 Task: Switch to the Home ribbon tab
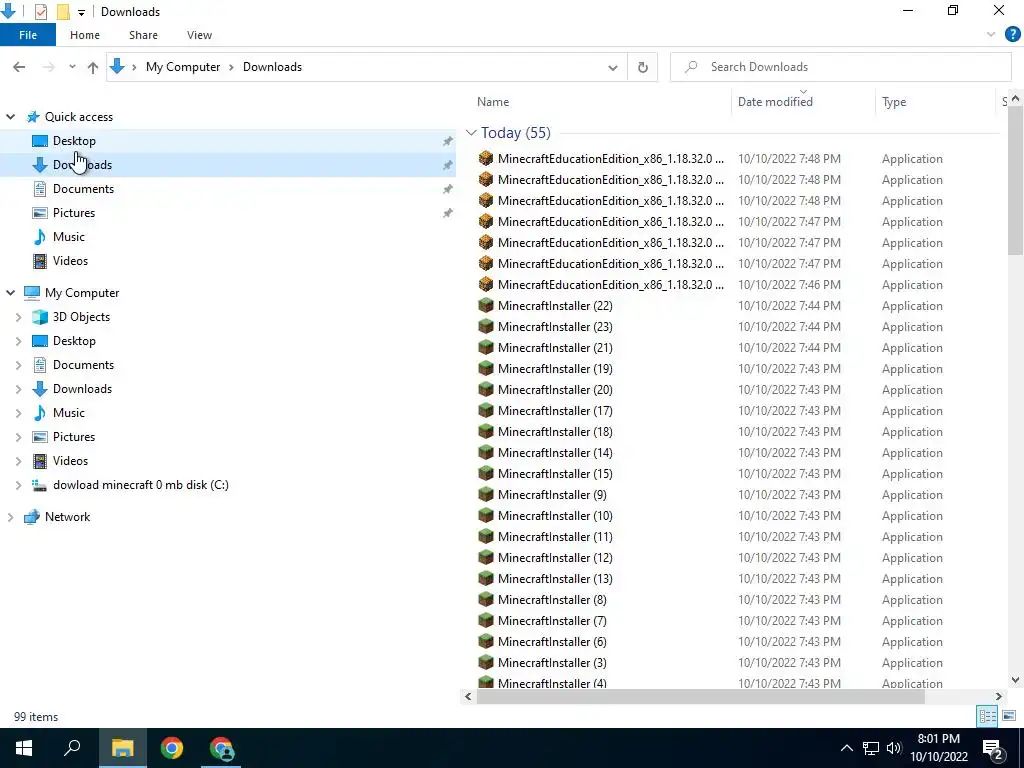click(85, 35)
